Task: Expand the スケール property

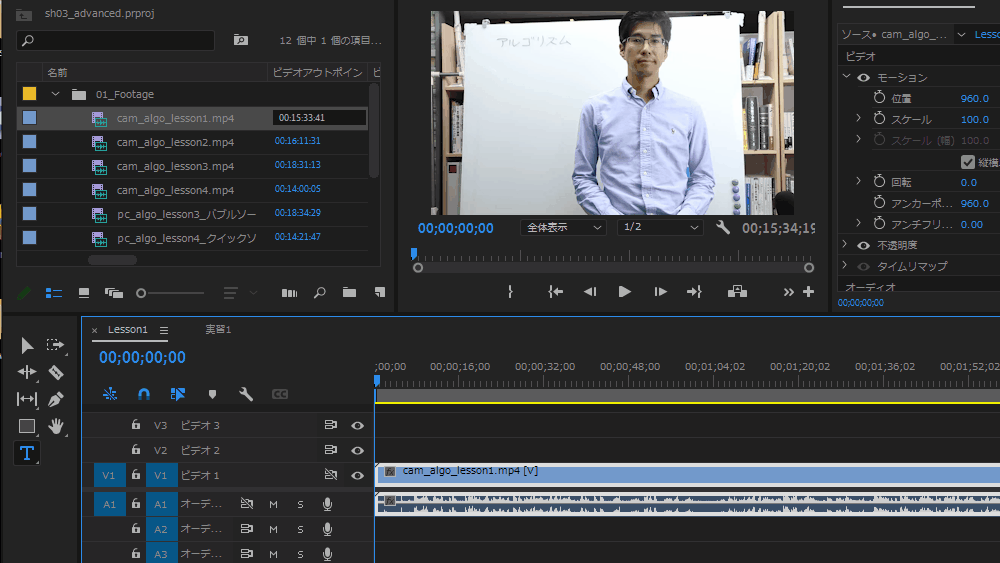Action: 858,118
